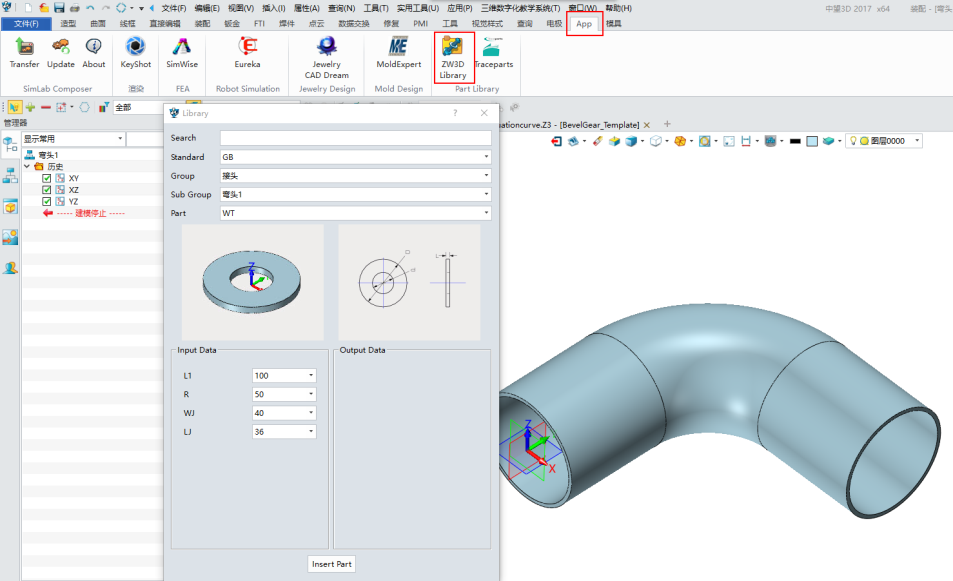This screenshot has height=581, width=953.
Task: Open the 文件(F) menu
Action: 26,23
